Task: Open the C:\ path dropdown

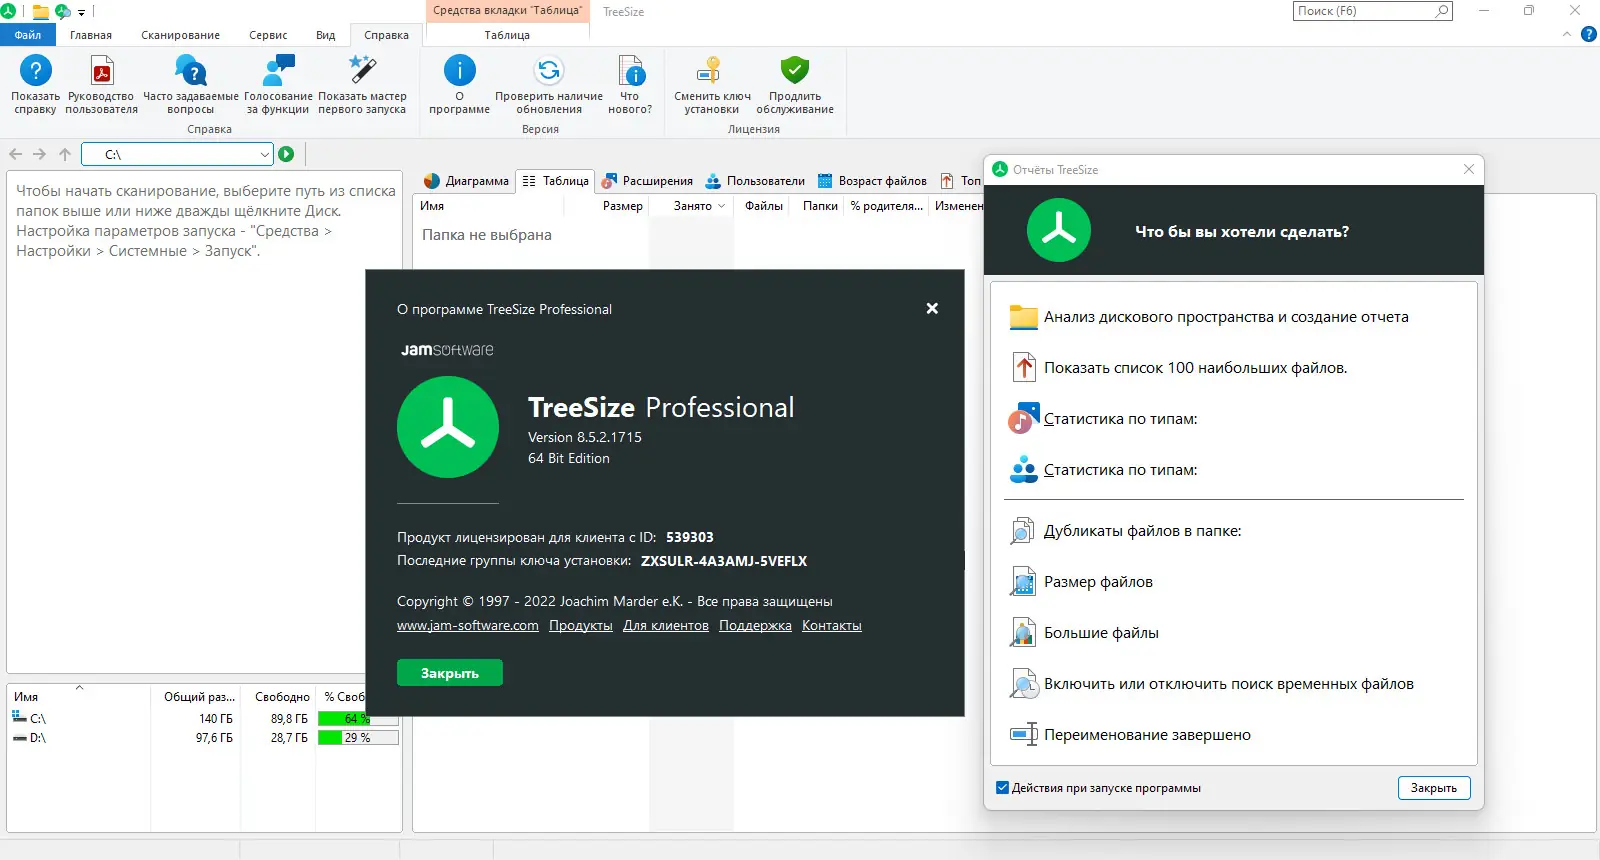Action: 264,154
